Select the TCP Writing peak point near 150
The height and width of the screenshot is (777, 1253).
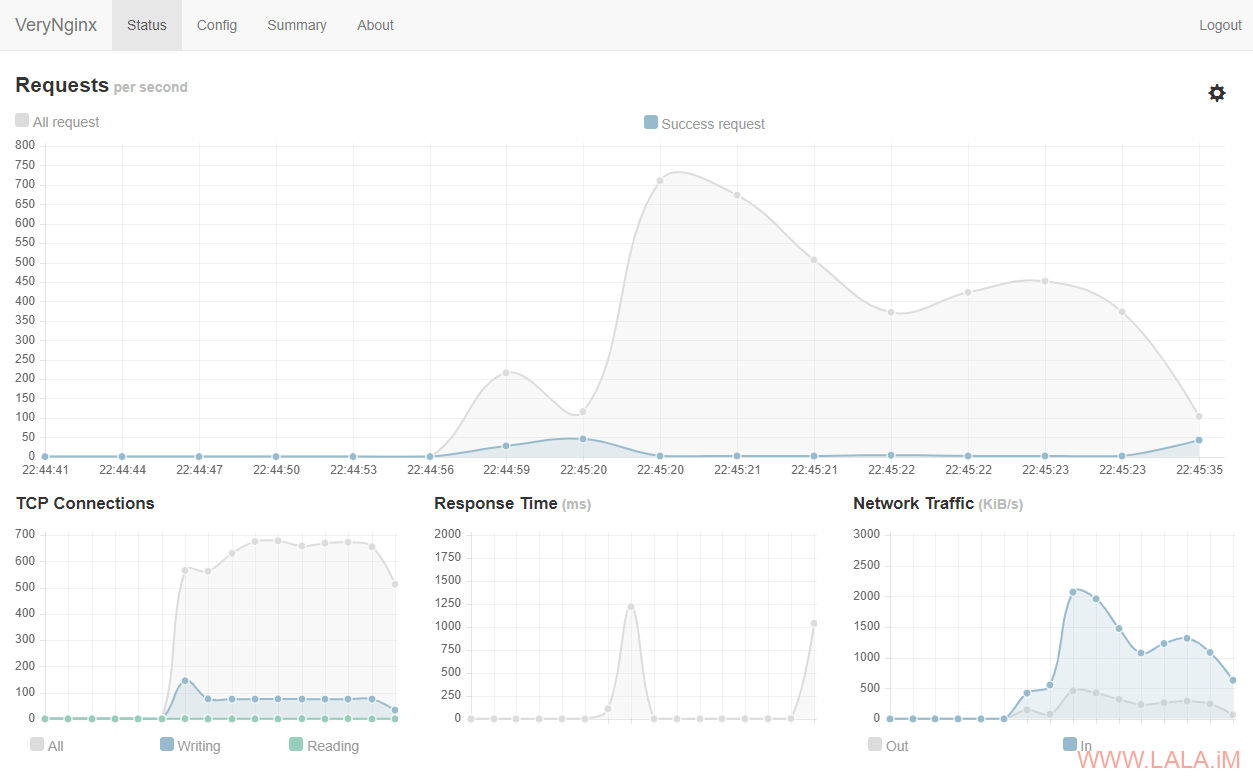pos(185,680)
